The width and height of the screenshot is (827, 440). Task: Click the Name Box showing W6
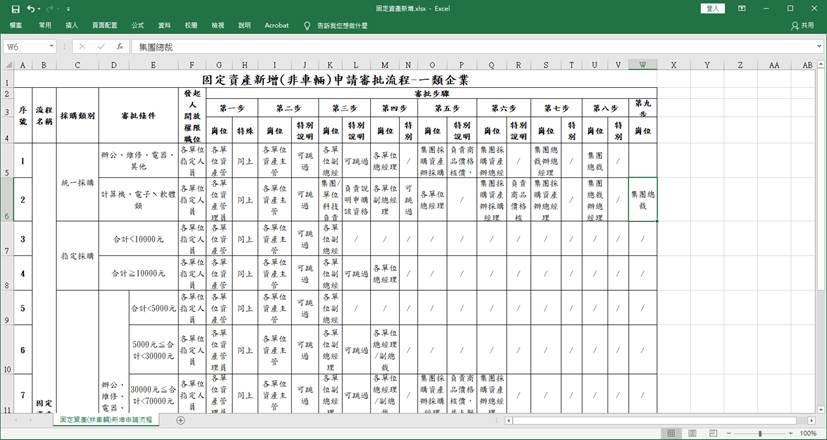(25, 47)
